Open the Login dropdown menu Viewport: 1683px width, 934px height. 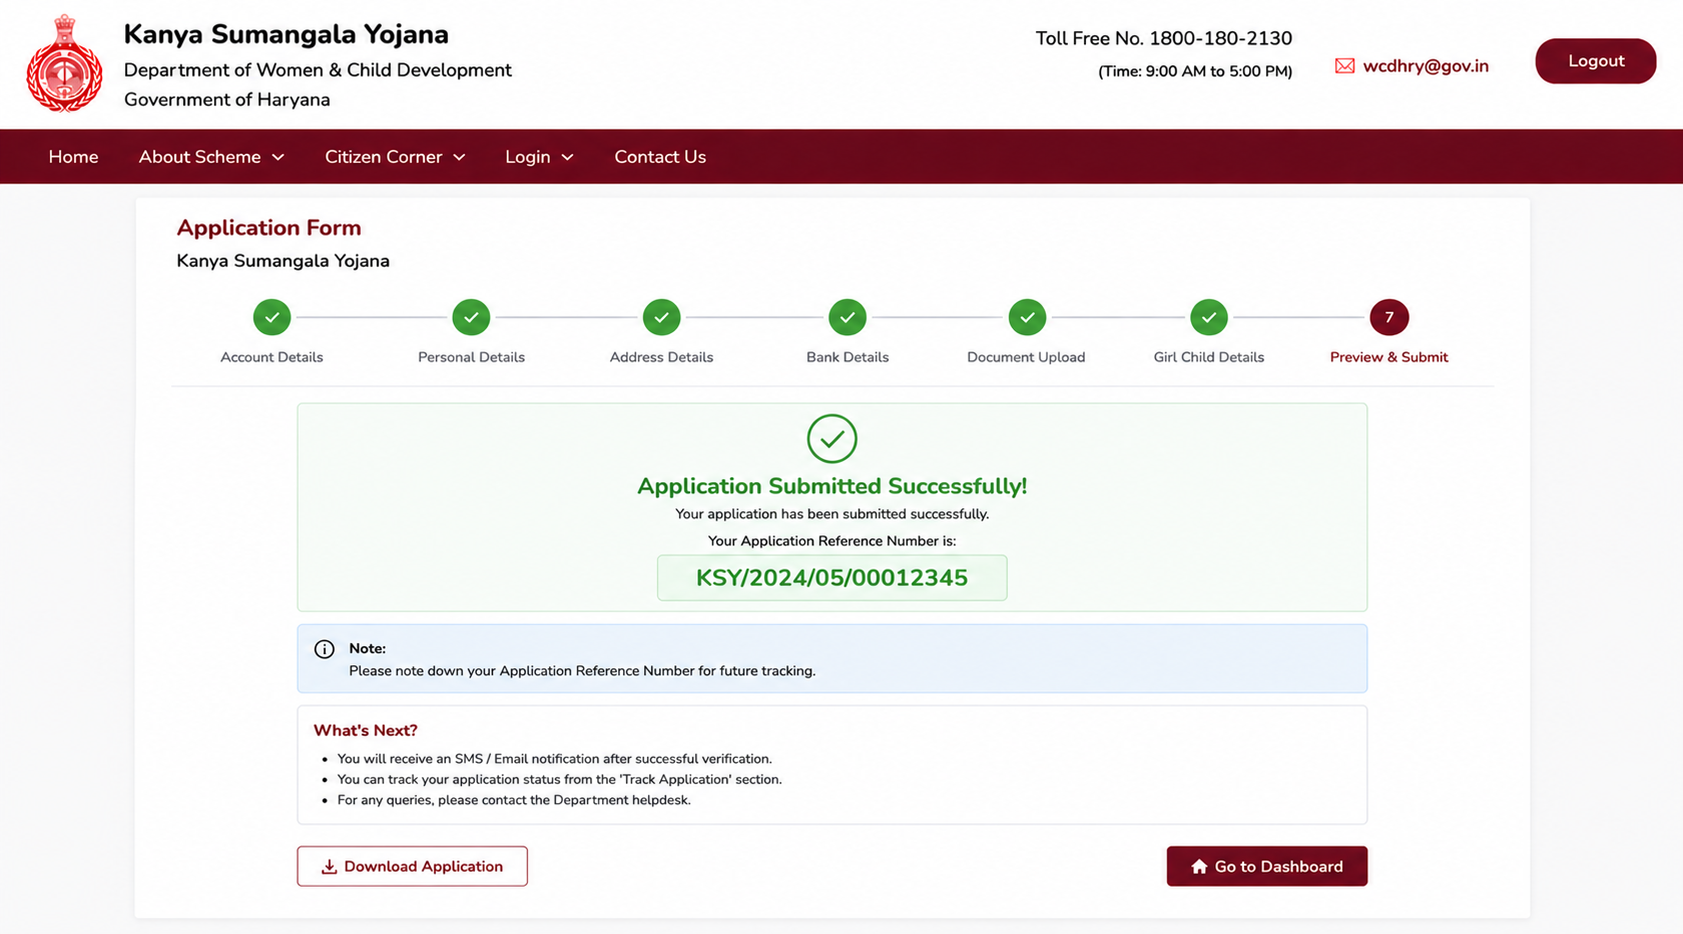click(539, 157)
